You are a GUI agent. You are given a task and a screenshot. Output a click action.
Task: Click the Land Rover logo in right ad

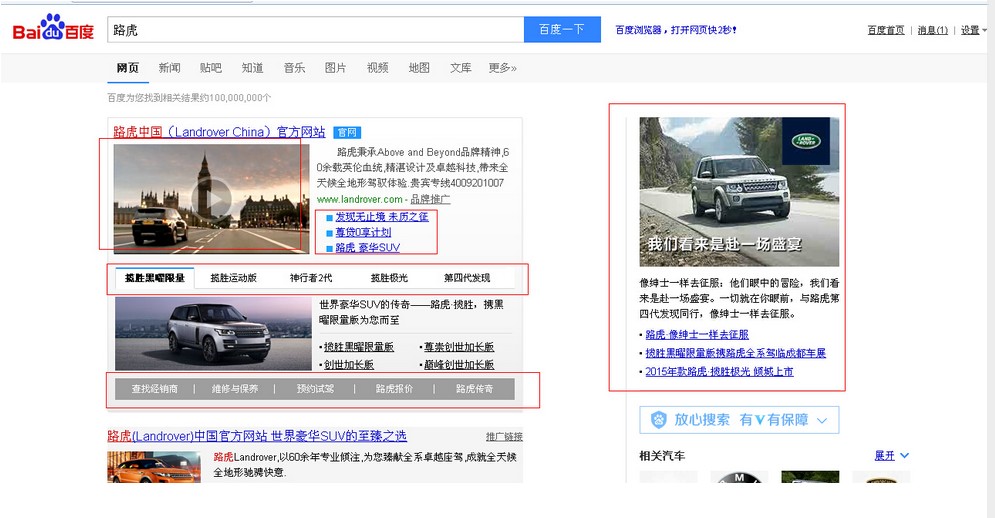pyautogui.click(x=806, y=140)
